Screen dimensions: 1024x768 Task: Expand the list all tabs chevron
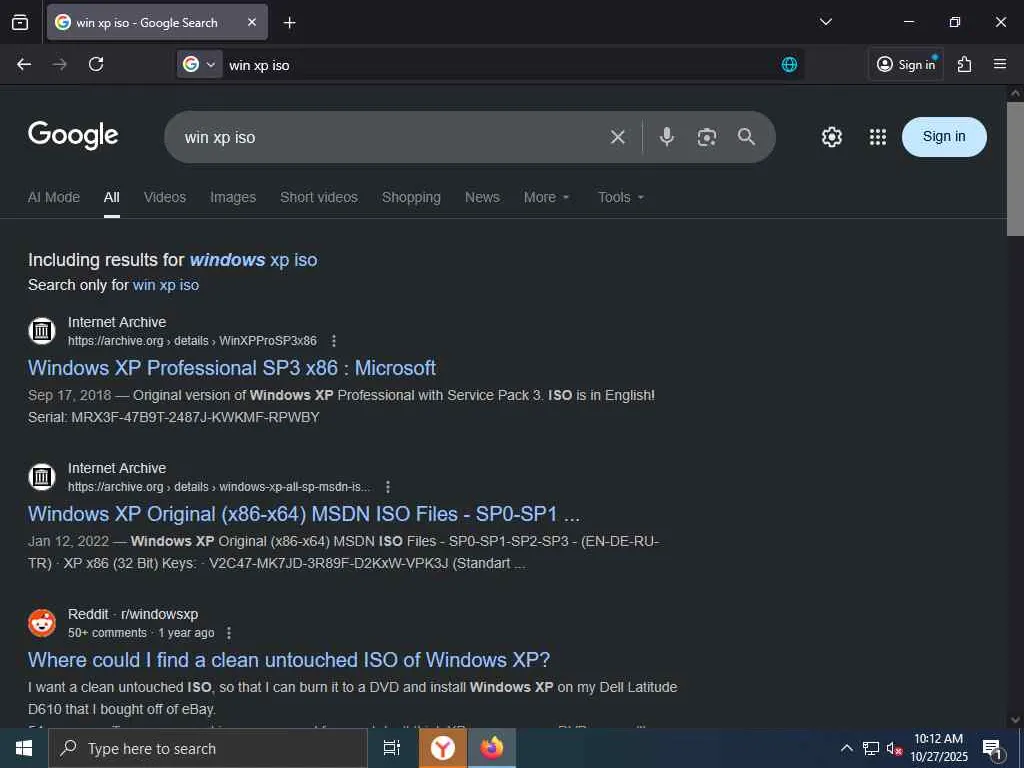(825, 22)
